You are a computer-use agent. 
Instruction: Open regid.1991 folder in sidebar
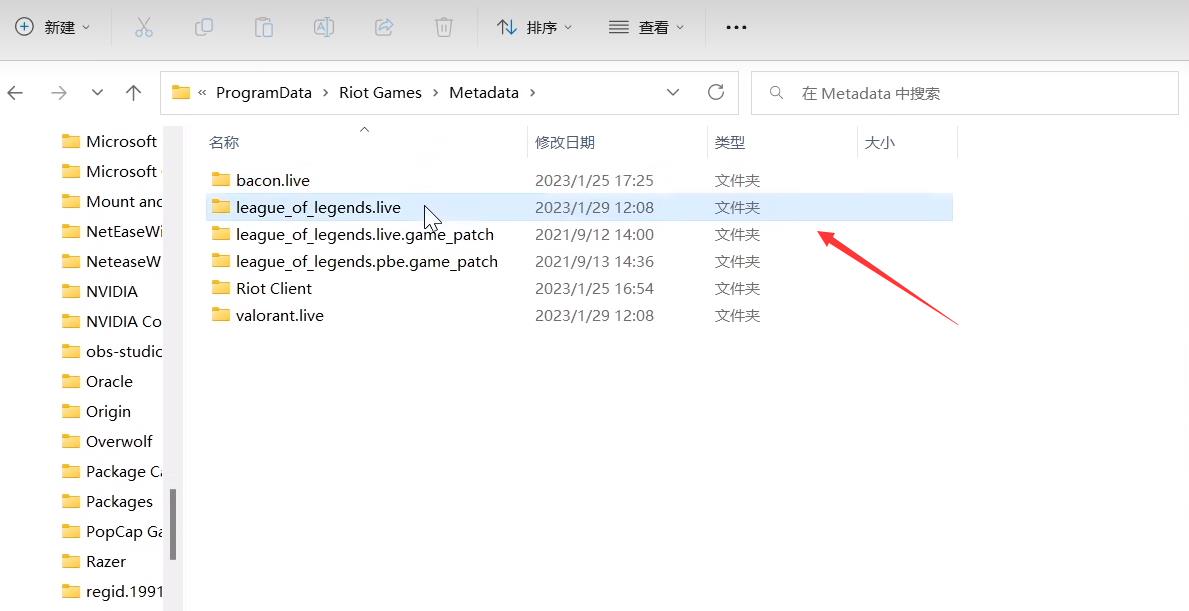[111, 591]
